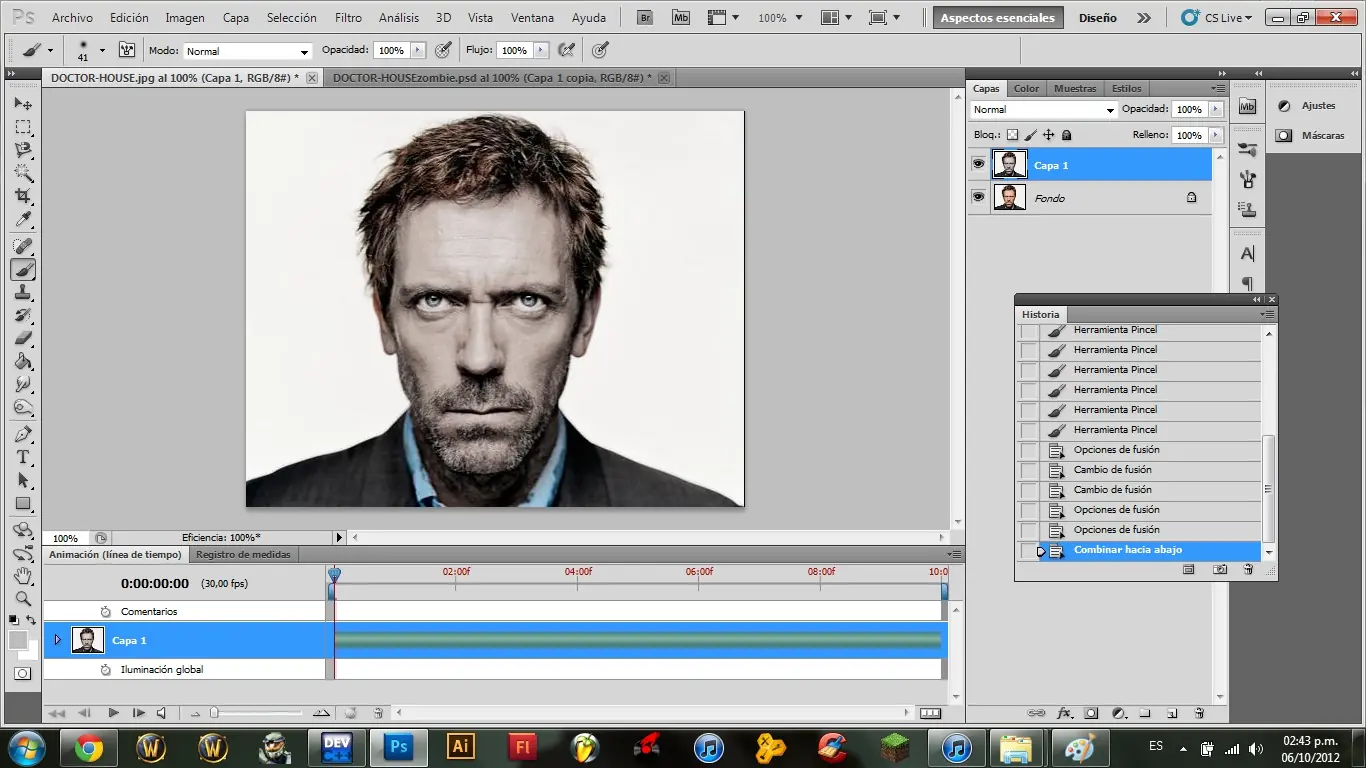This screenshot has width=1366, height=768.
Task: Select the Horizontal Type tool
Action: coord(23,457)
